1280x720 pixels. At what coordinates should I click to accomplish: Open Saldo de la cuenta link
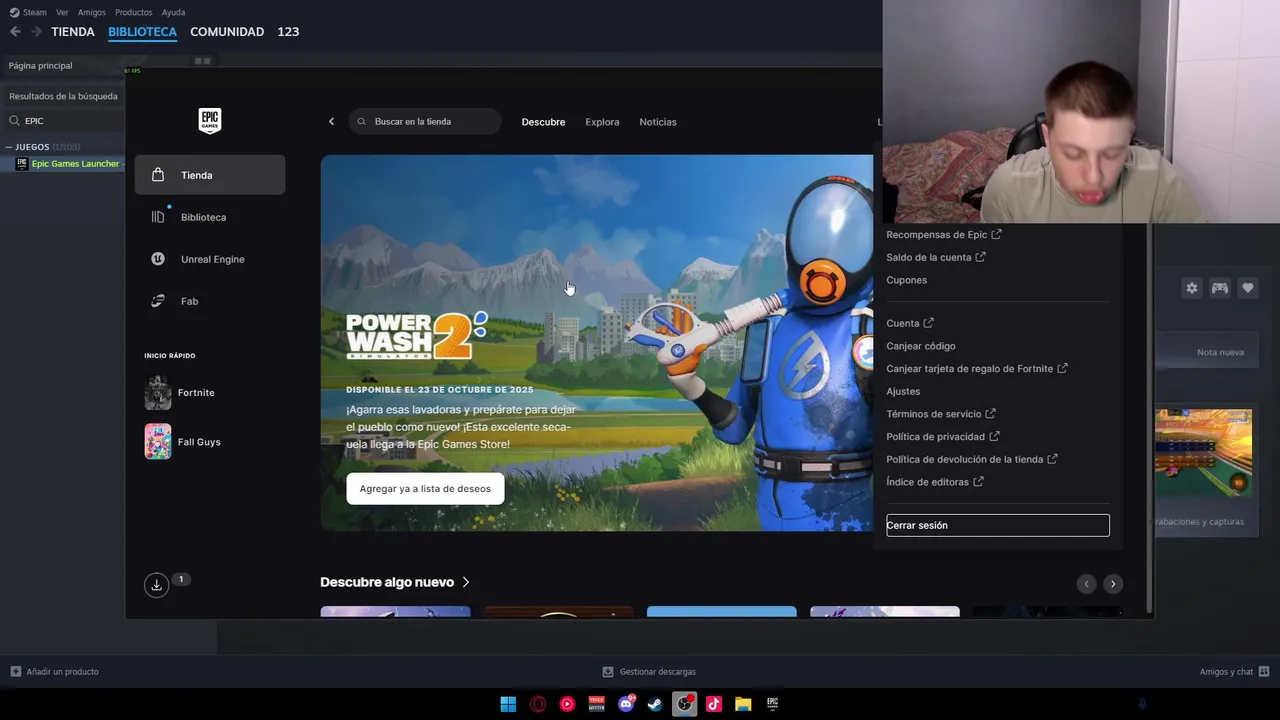(936, 257)
